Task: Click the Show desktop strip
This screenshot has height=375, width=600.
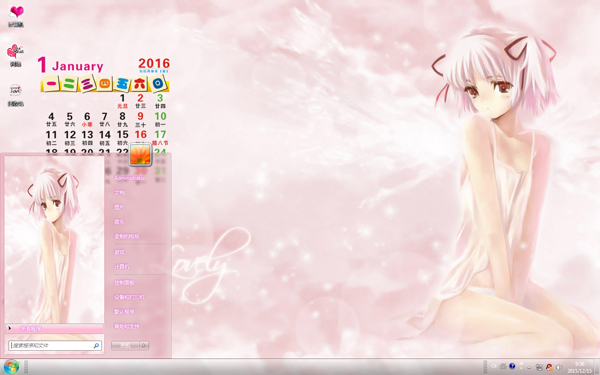Action: pos(597,367)
